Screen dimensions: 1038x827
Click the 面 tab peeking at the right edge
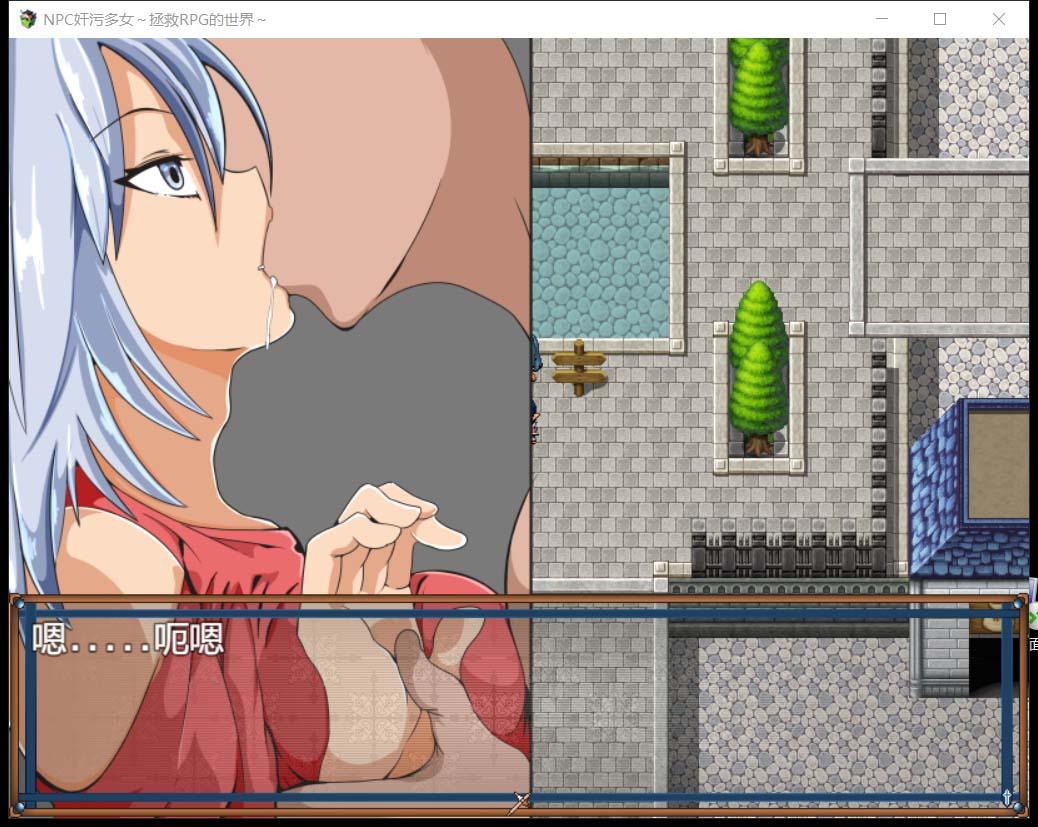click(1032, 642)
